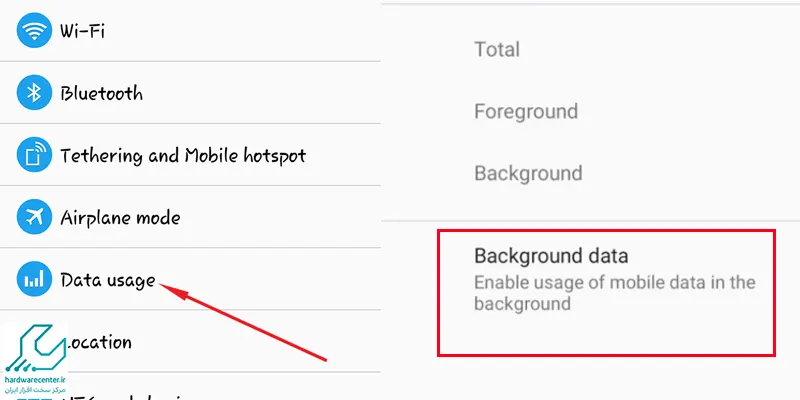The width and height of the screenshot is (800, 400).
Task: Tap the Tethering and Mobile hotspot icon
Action: click(x=34, y=155)
